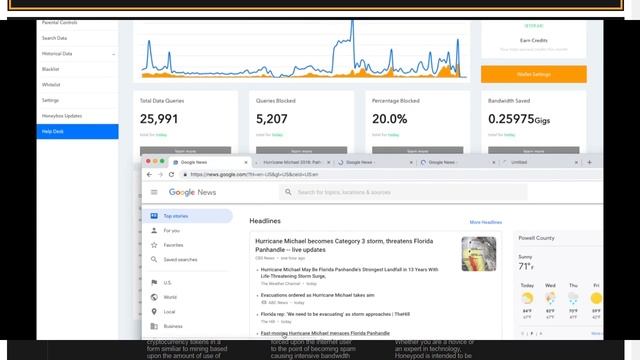
Task: Click the search magnifier icon in Google News
Action: pos(288,192)
